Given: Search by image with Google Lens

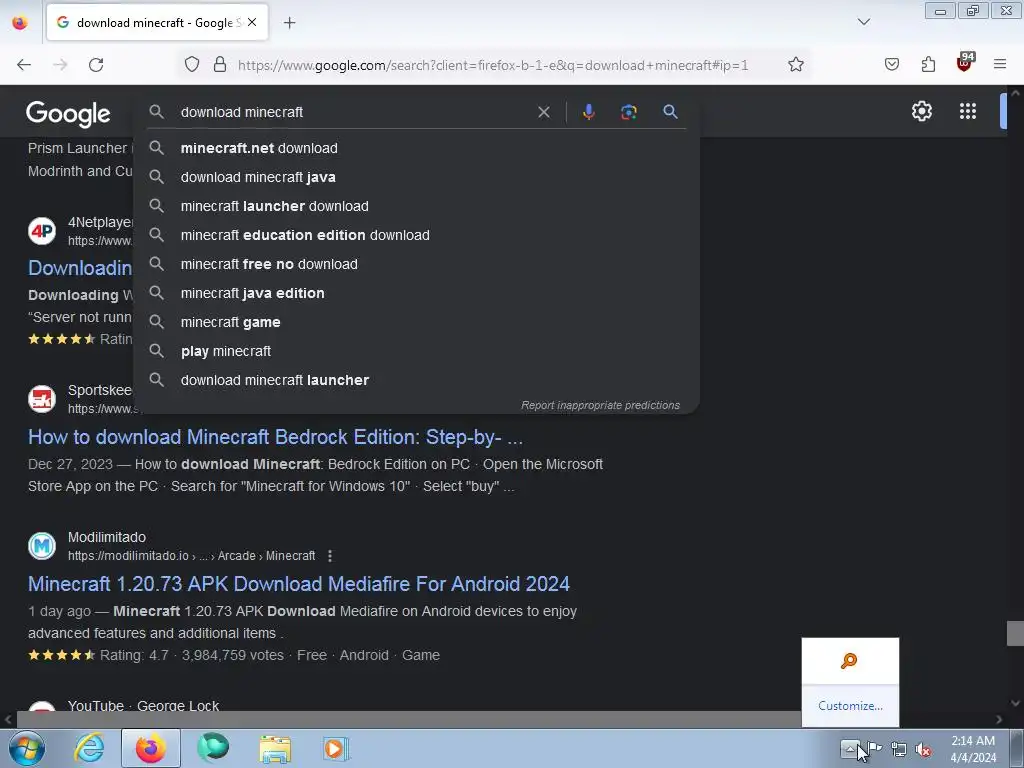Looking at the screenshot, I should pos(628,112).
